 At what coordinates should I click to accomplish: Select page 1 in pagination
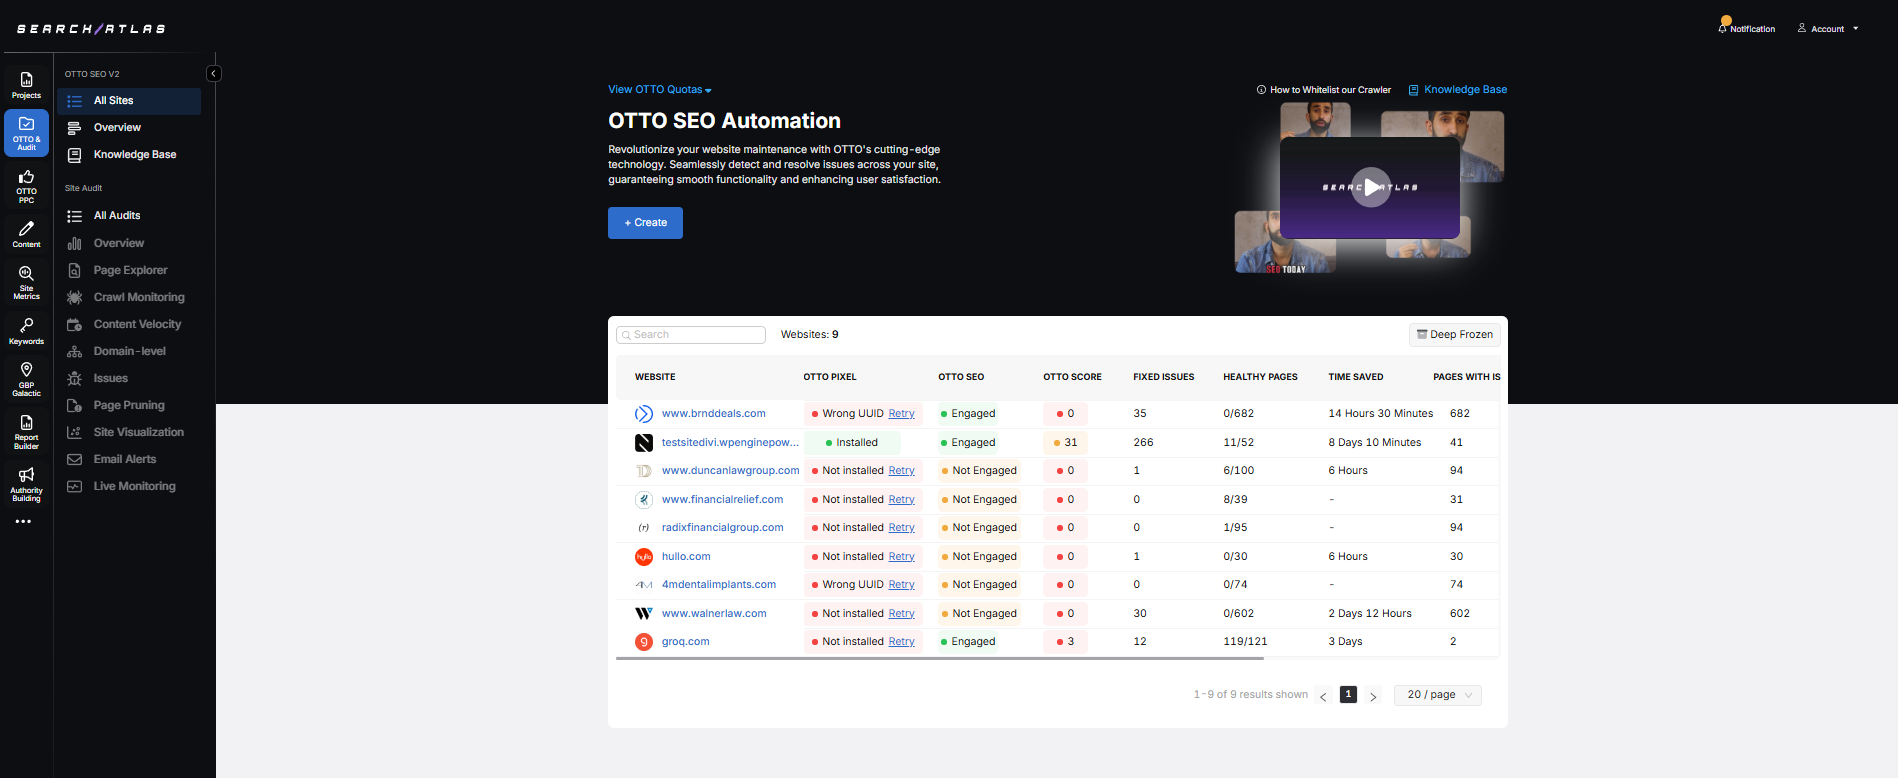1348,695
